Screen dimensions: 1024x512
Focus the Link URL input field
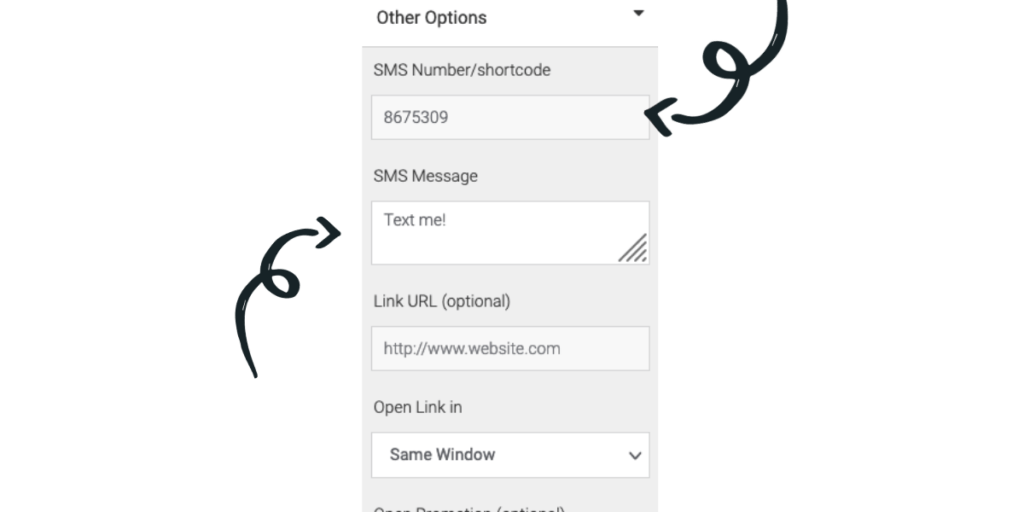[x=510, y=349]
